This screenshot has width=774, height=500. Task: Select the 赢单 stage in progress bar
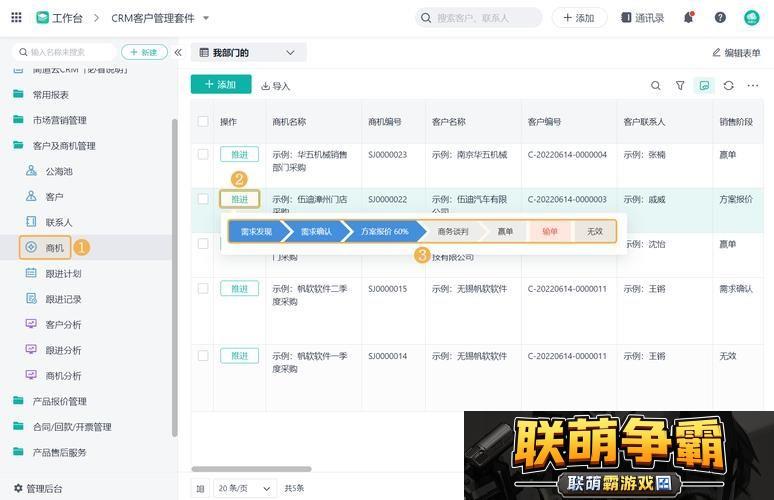click(x=505, y=231)
